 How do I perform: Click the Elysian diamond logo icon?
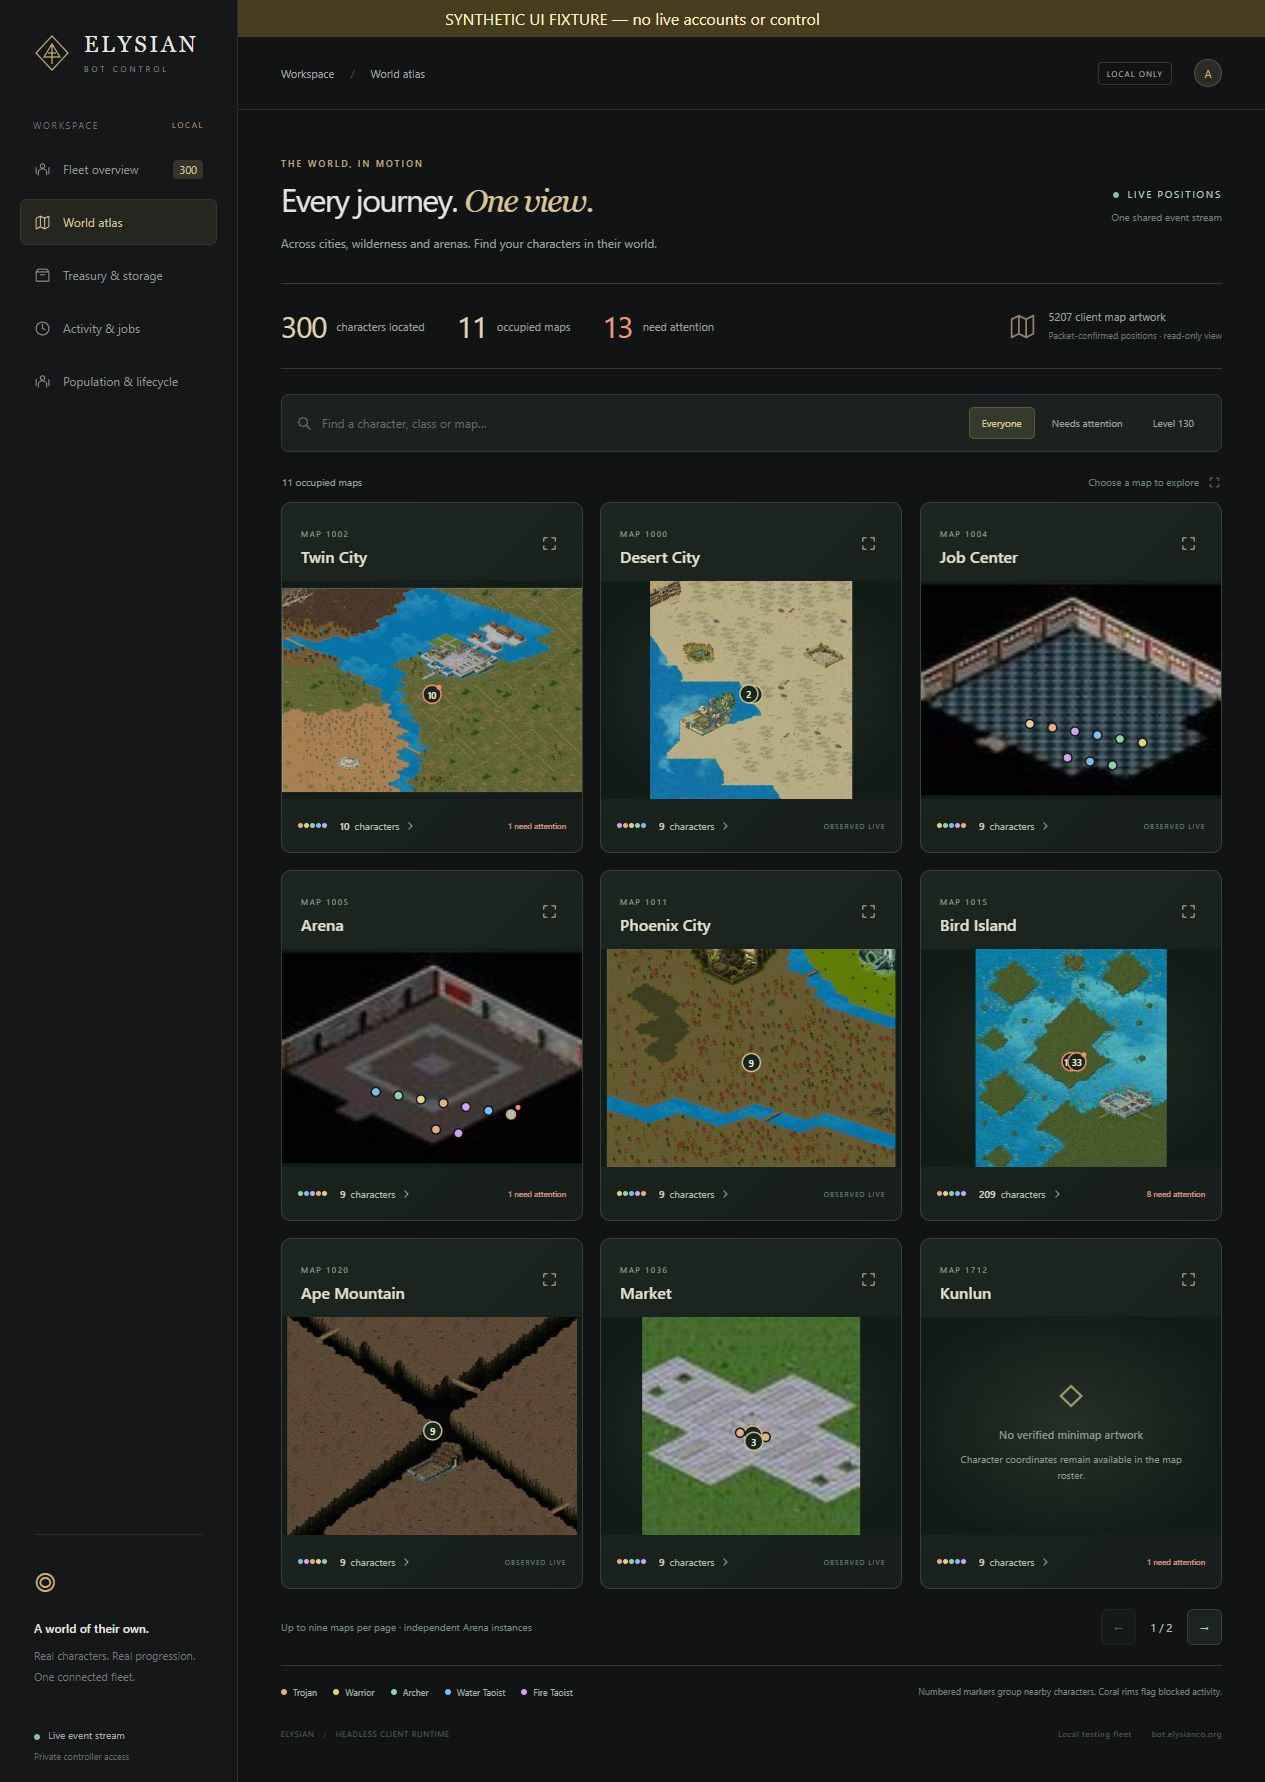point(52,53)
